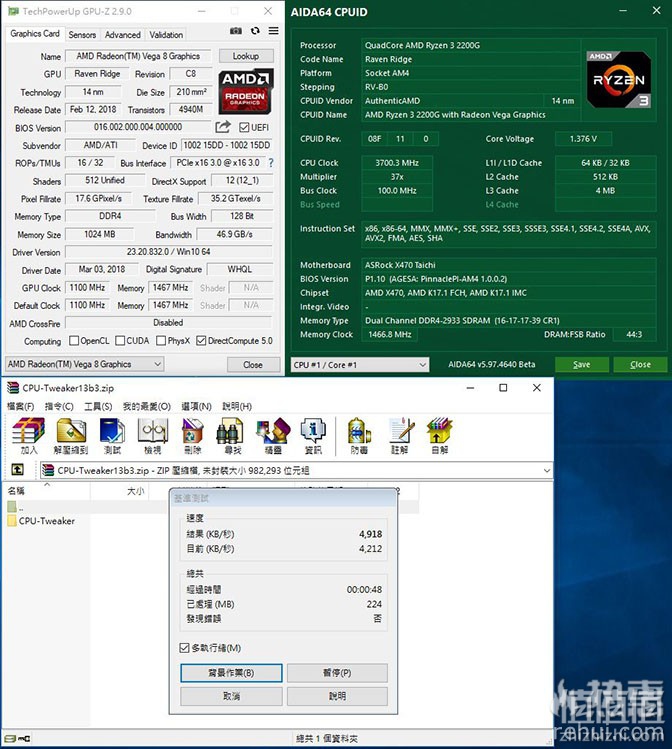This screenshot has height=749, width=672.
Task: Click the WinRAR SFX self-extract icon
Action: [x=439, y=435]
